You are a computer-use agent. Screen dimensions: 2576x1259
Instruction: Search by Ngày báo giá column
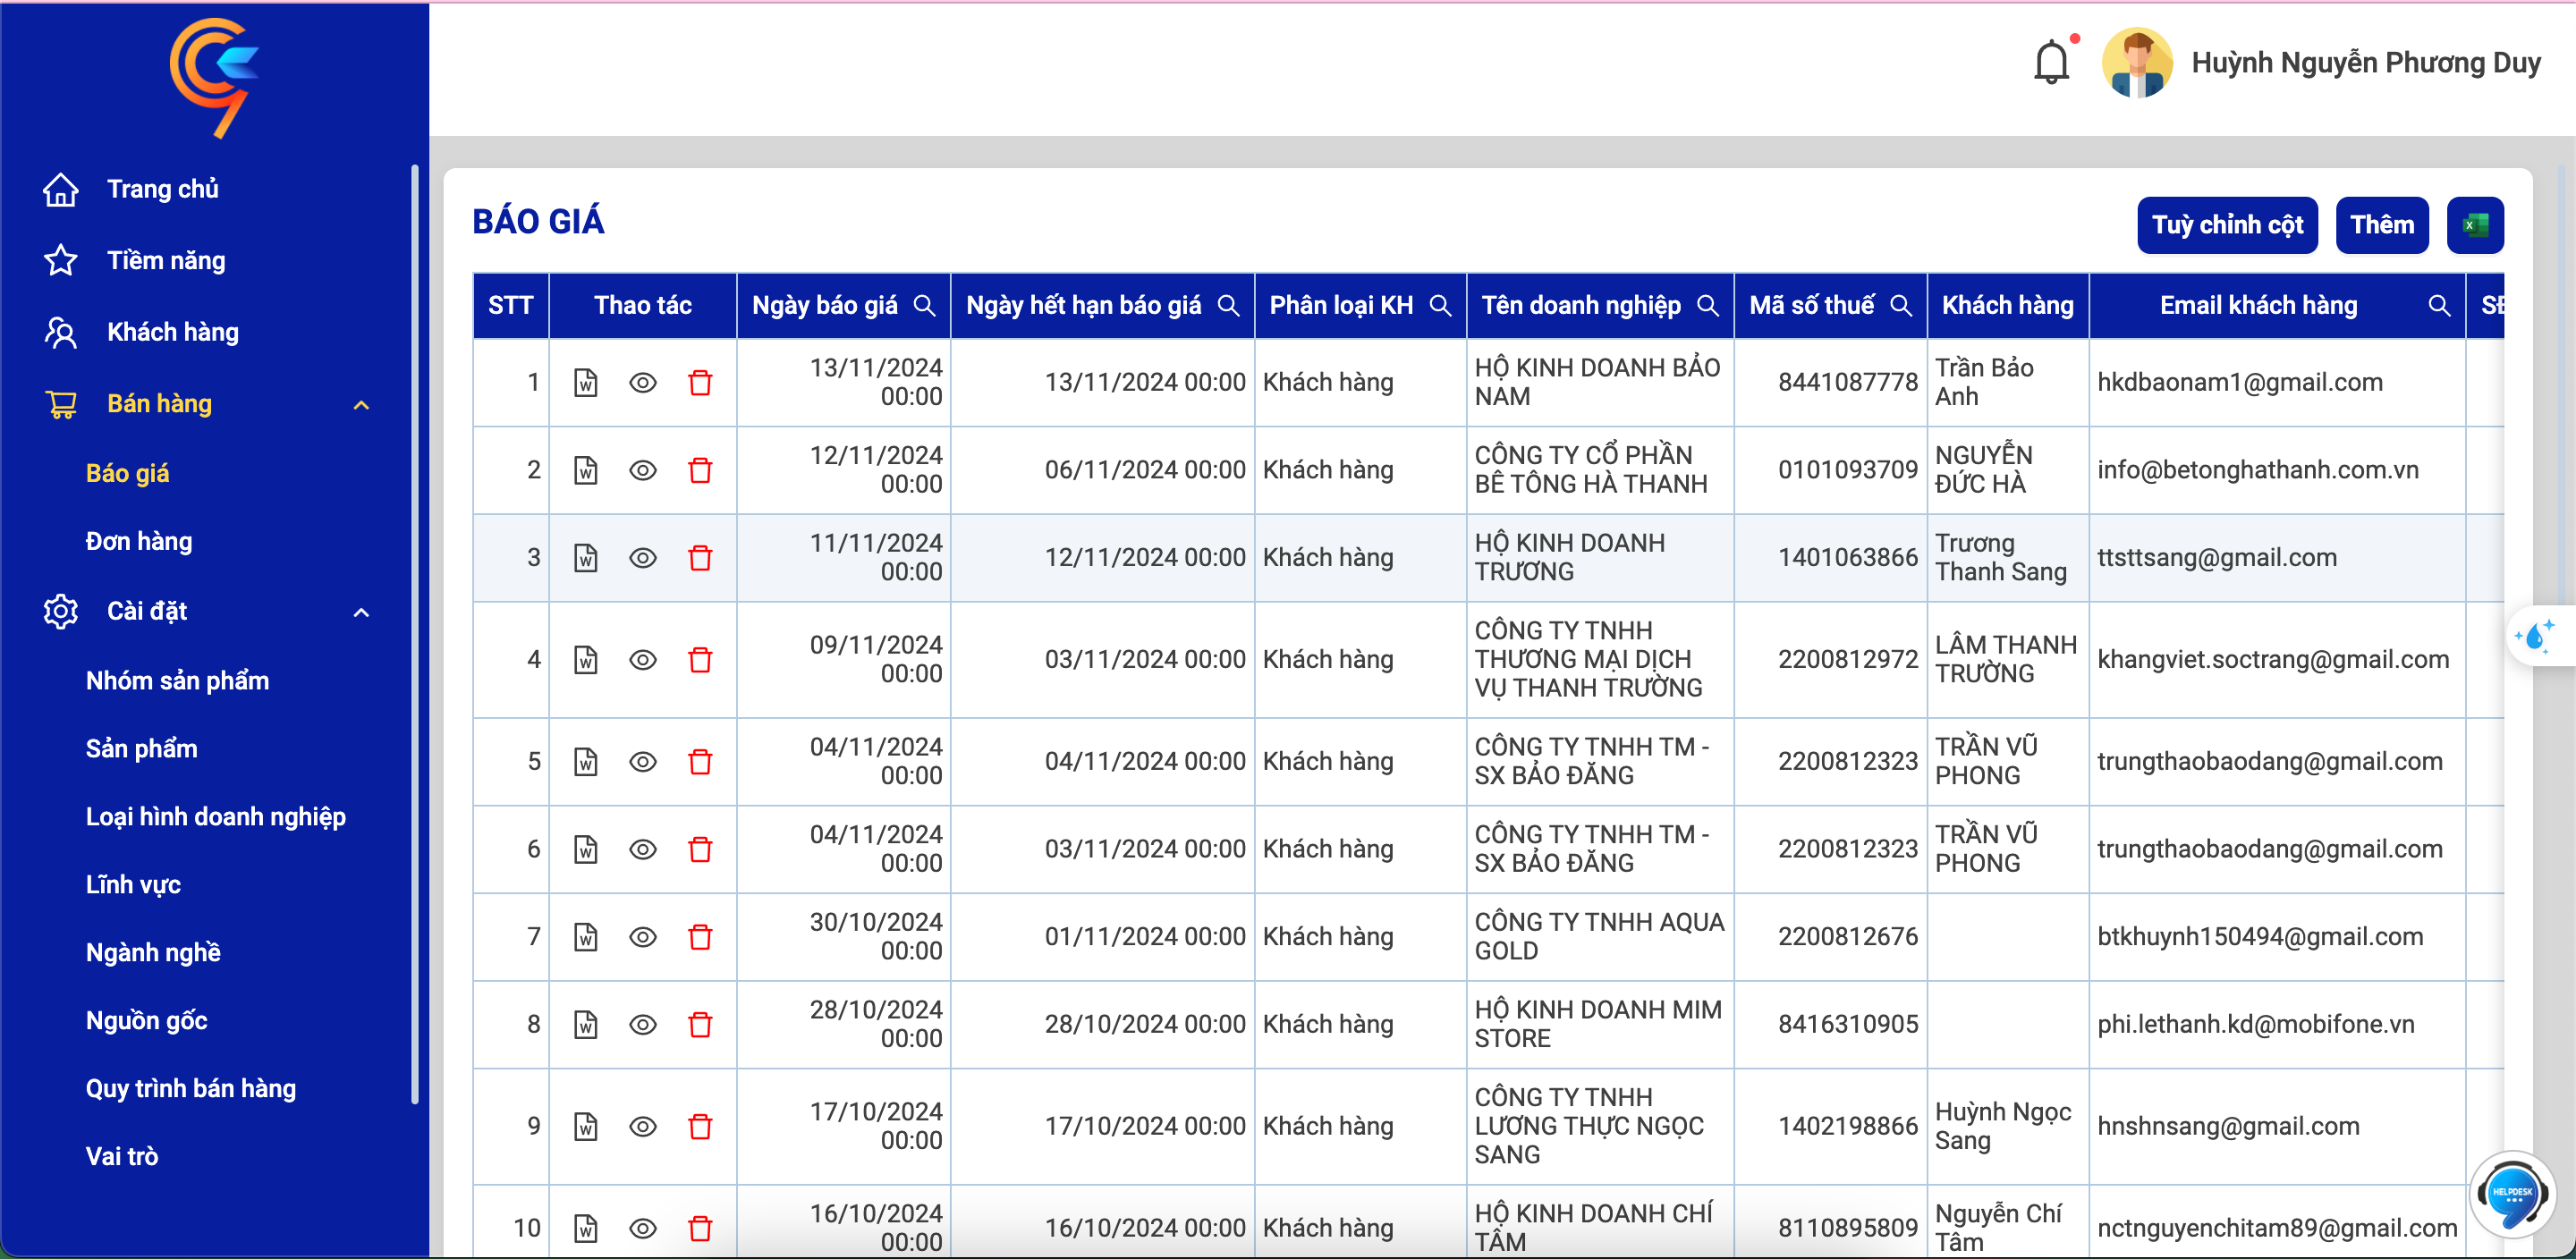(925, 306)
